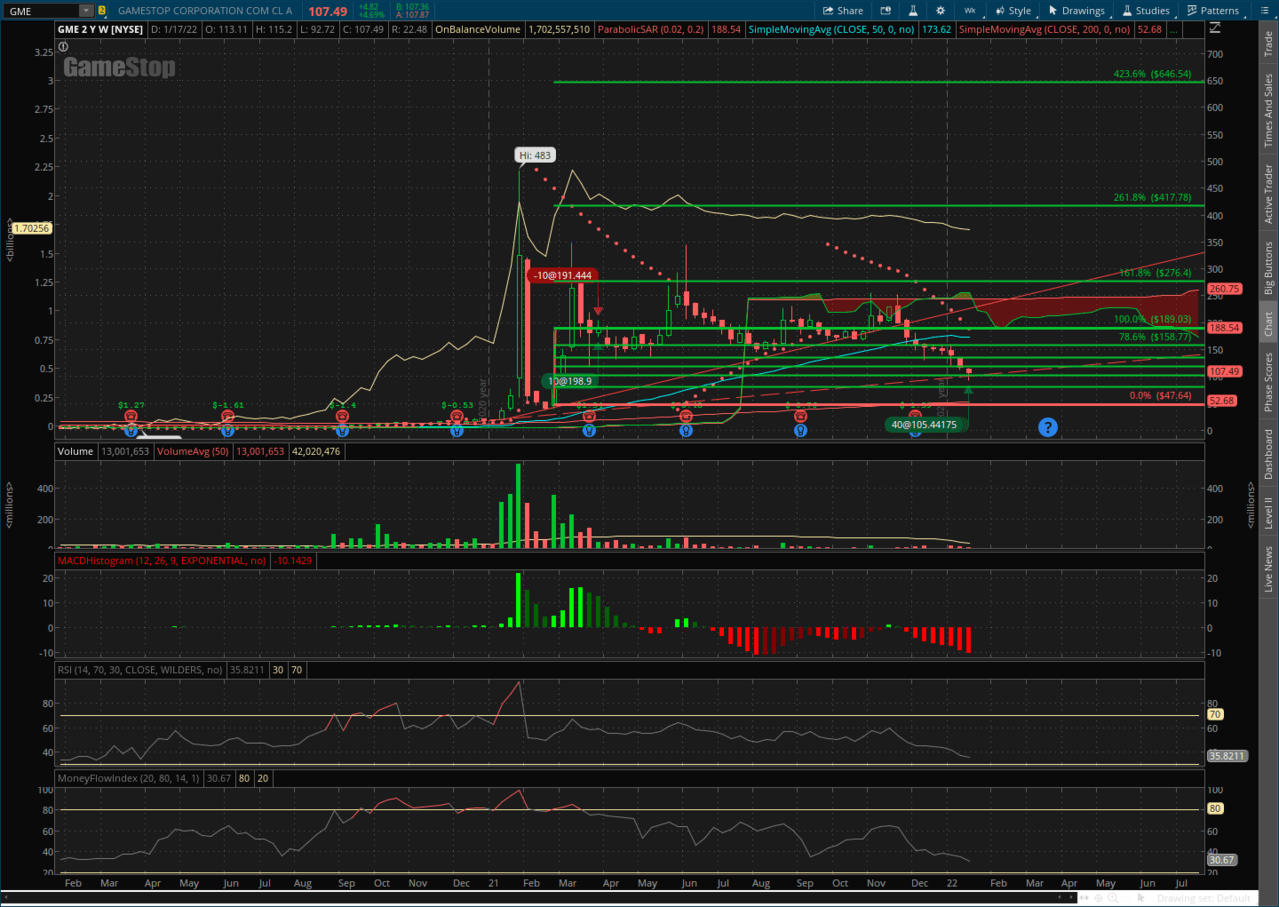Click the 423.6% ($646.54) Fibonacci label

(x=1152, y=74)
